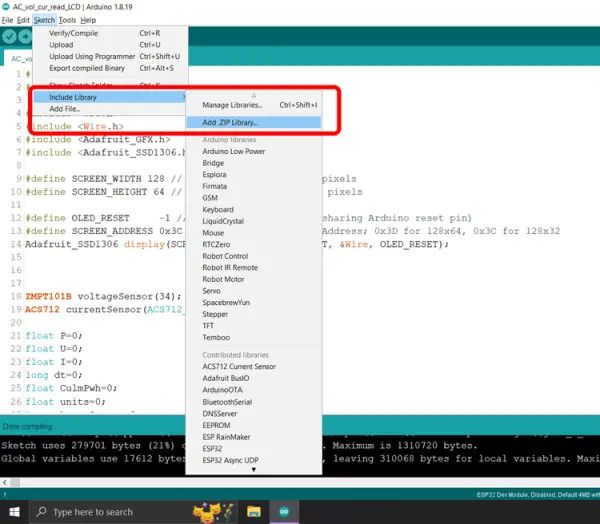Click code line float CulmPwh=0;

pos(71,388)
